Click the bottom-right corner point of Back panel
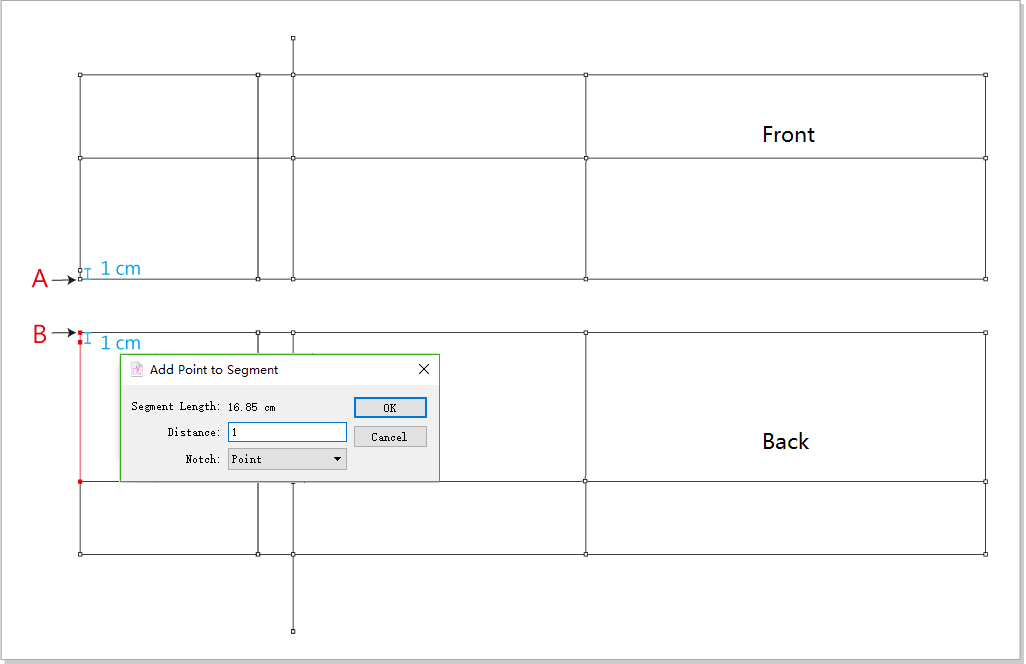This screenshot has width=1026, height=664. pos(985,554)
